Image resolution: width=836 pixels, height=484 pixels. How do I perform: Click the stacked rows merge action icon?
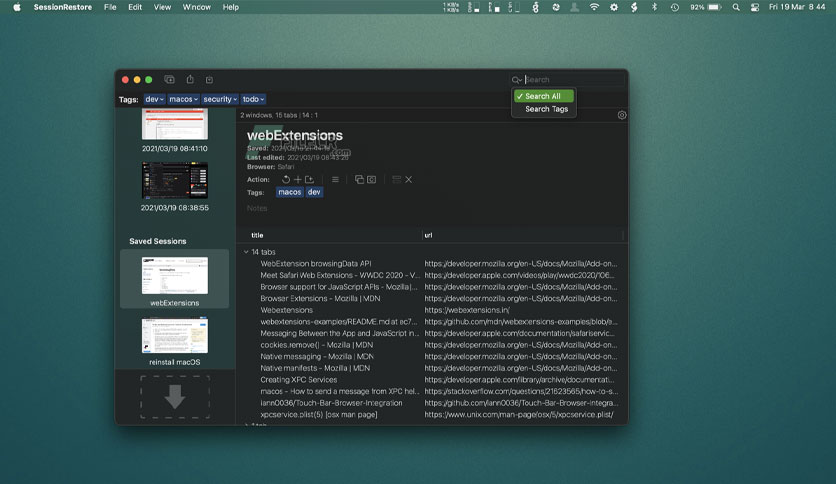click(x=396, y=180)
